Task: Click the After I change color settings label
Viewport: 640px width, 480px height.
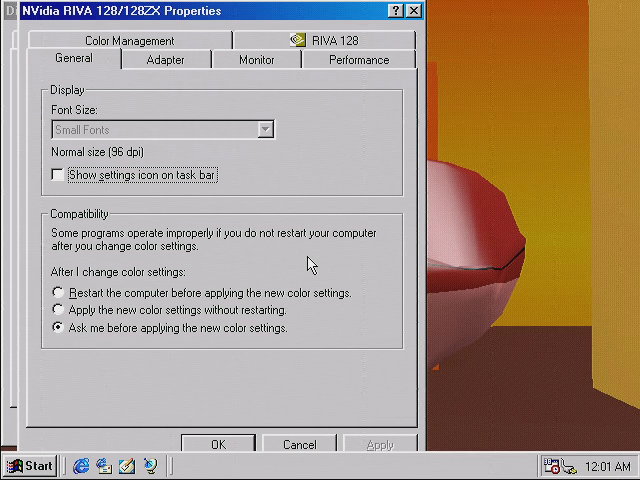Action: tap(118, 272)
